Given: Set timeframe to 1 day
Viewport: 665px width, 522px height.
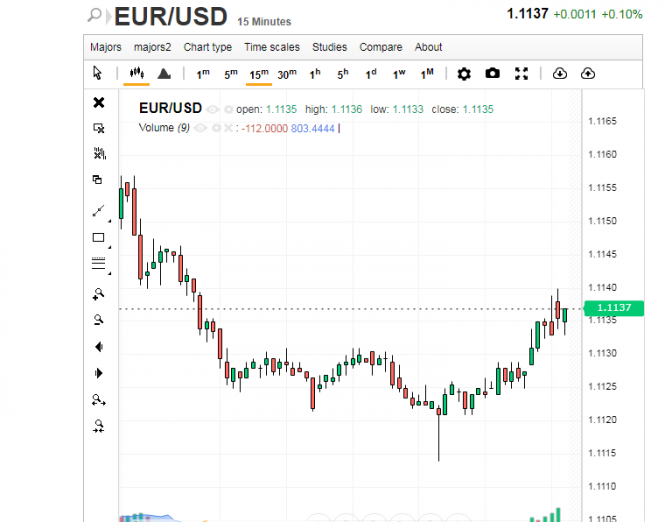Looking at the screenshot, I should tap(371, 74).
